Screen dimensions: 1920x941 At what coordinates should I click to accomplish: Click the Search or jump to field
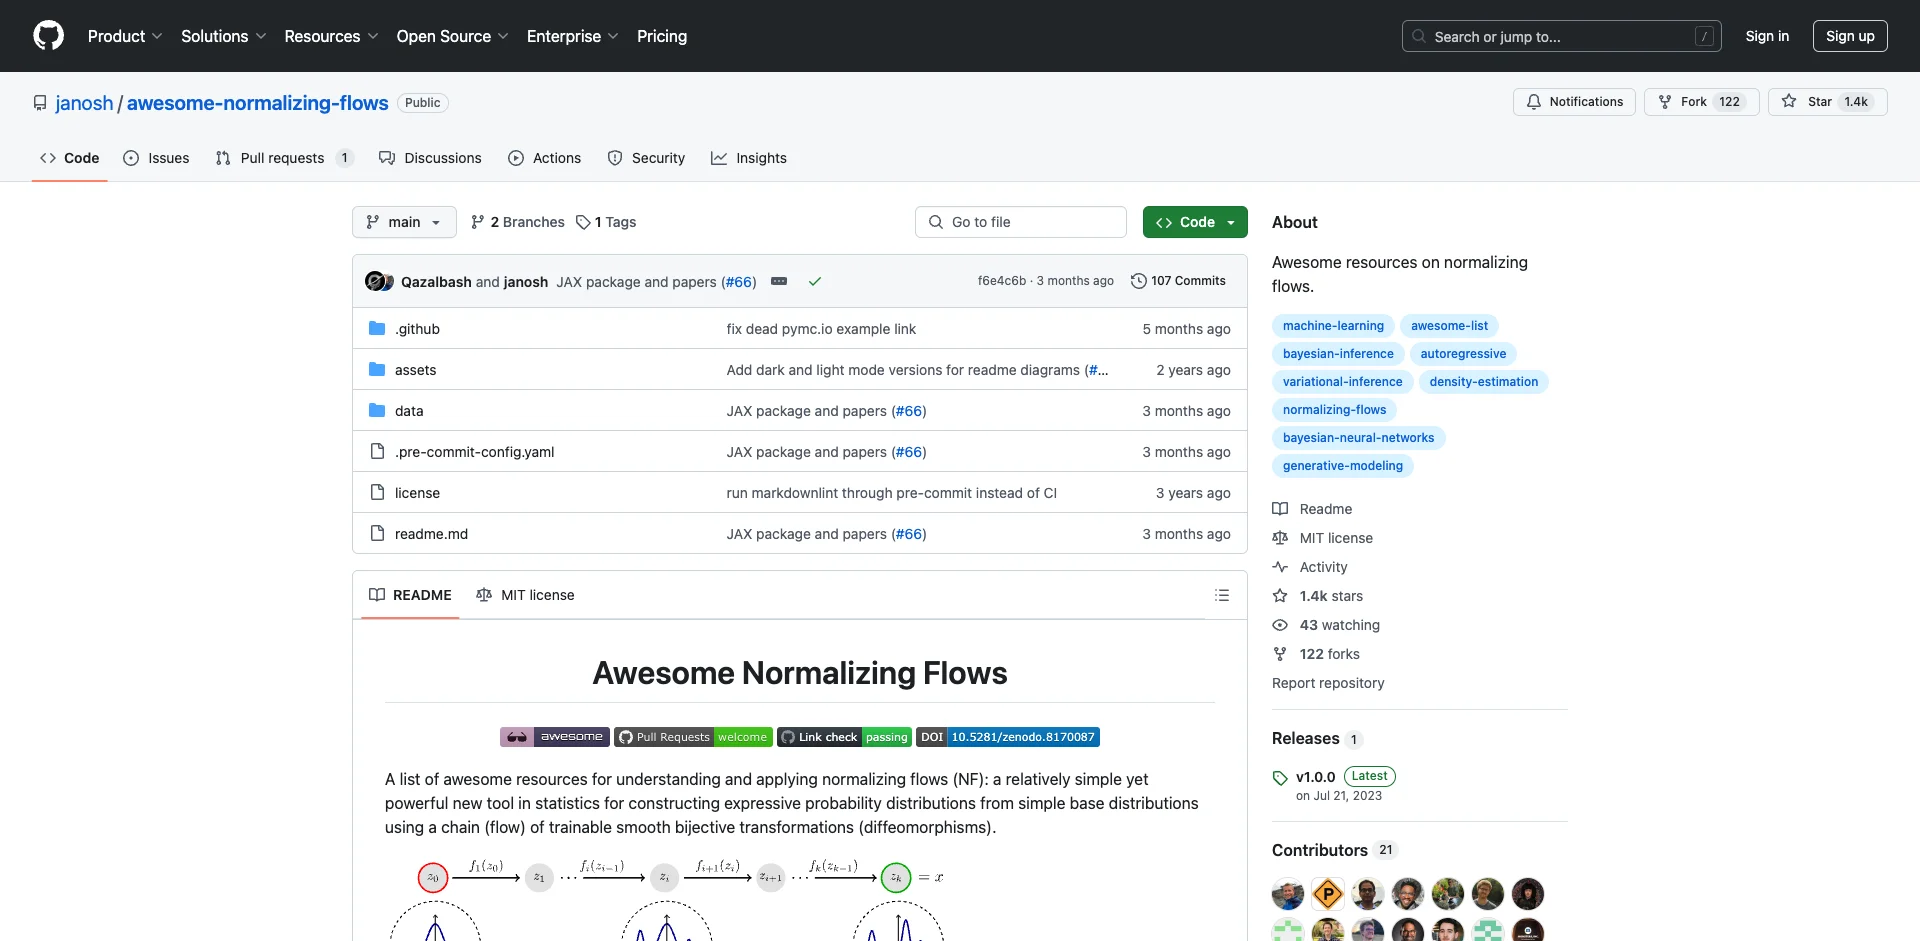coord(1562,36)
